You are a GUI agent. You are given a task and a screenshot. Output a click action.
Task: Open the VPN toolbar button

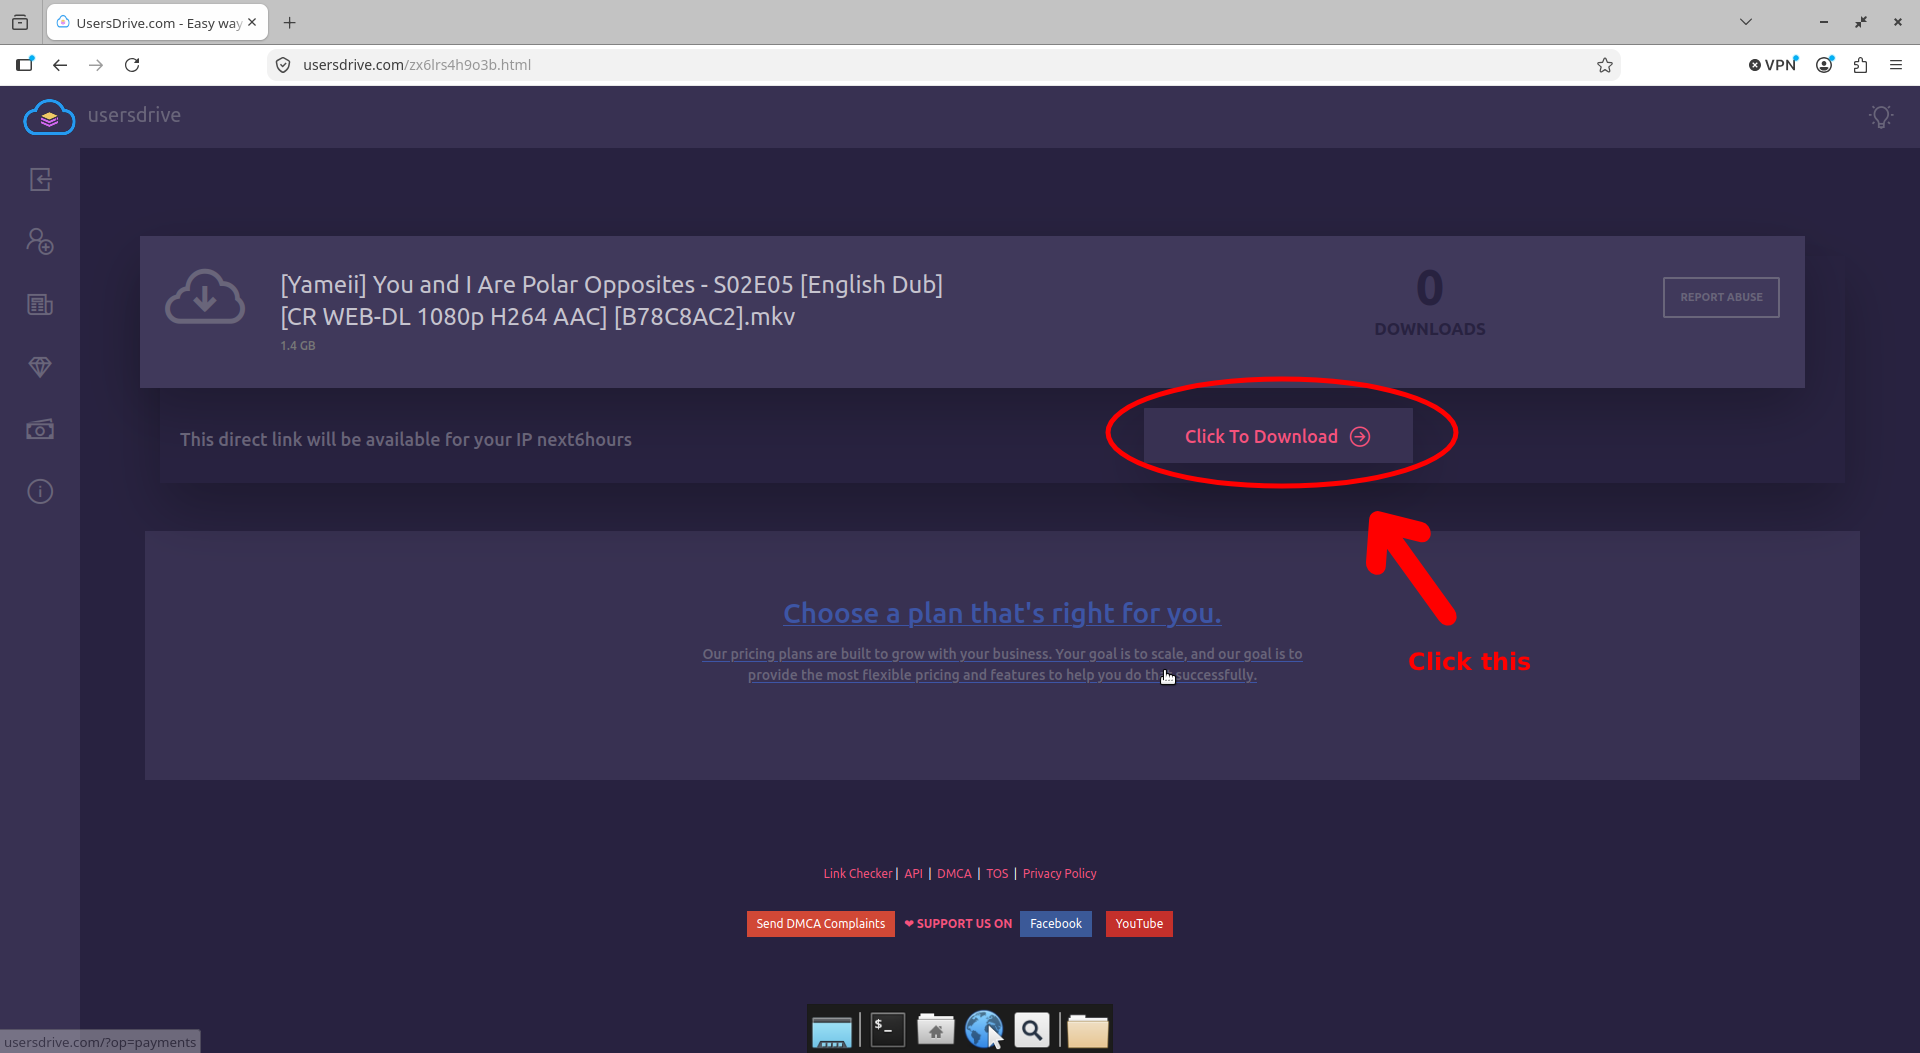click(1773, 65)
